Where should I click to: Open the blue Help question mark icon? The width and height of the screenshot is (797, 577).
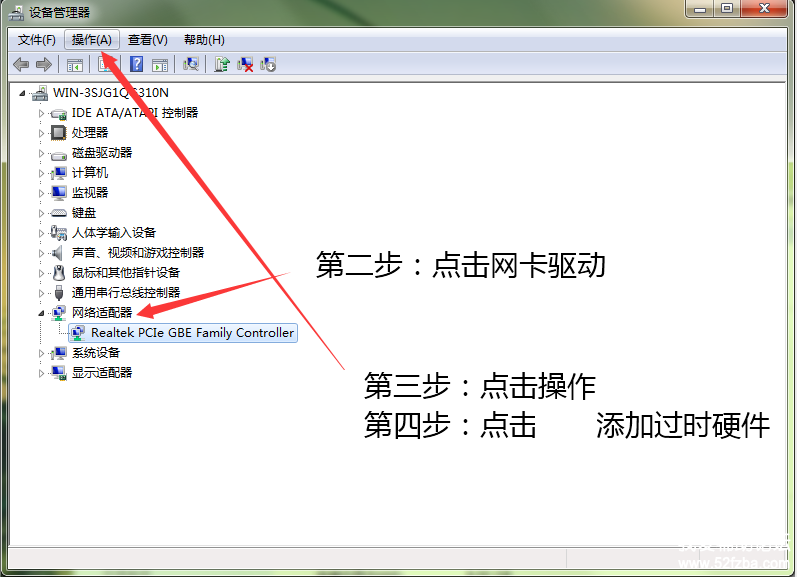click(x=137, y=65)
